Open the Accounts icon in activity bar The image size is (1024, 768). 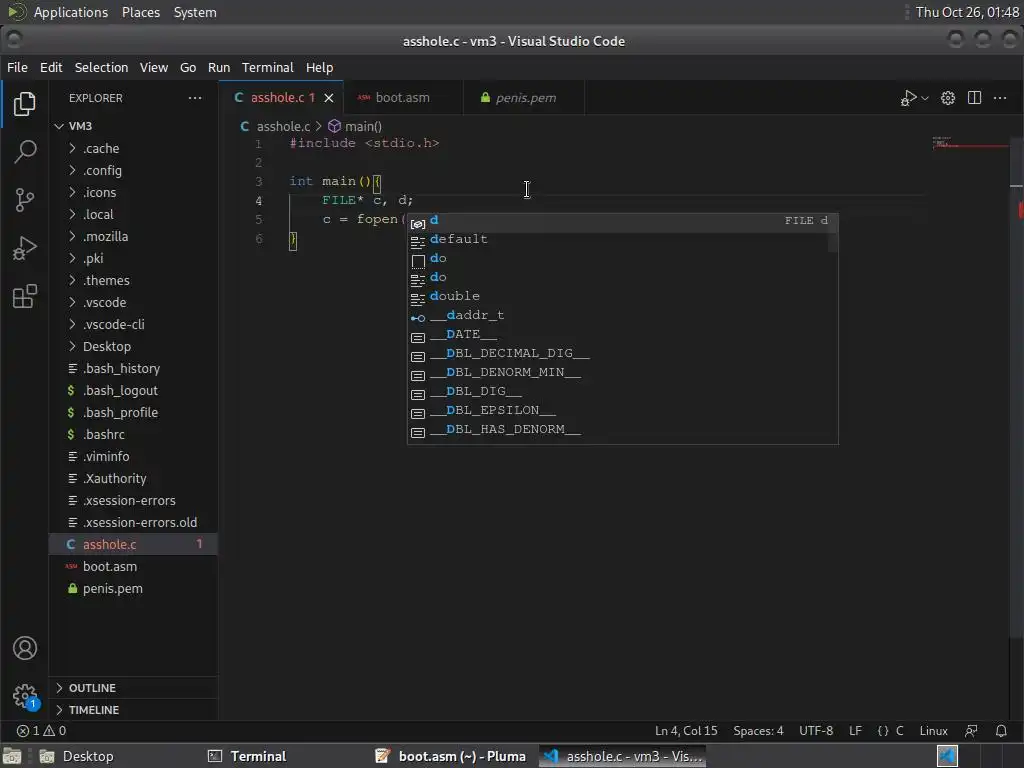[25, 648]
